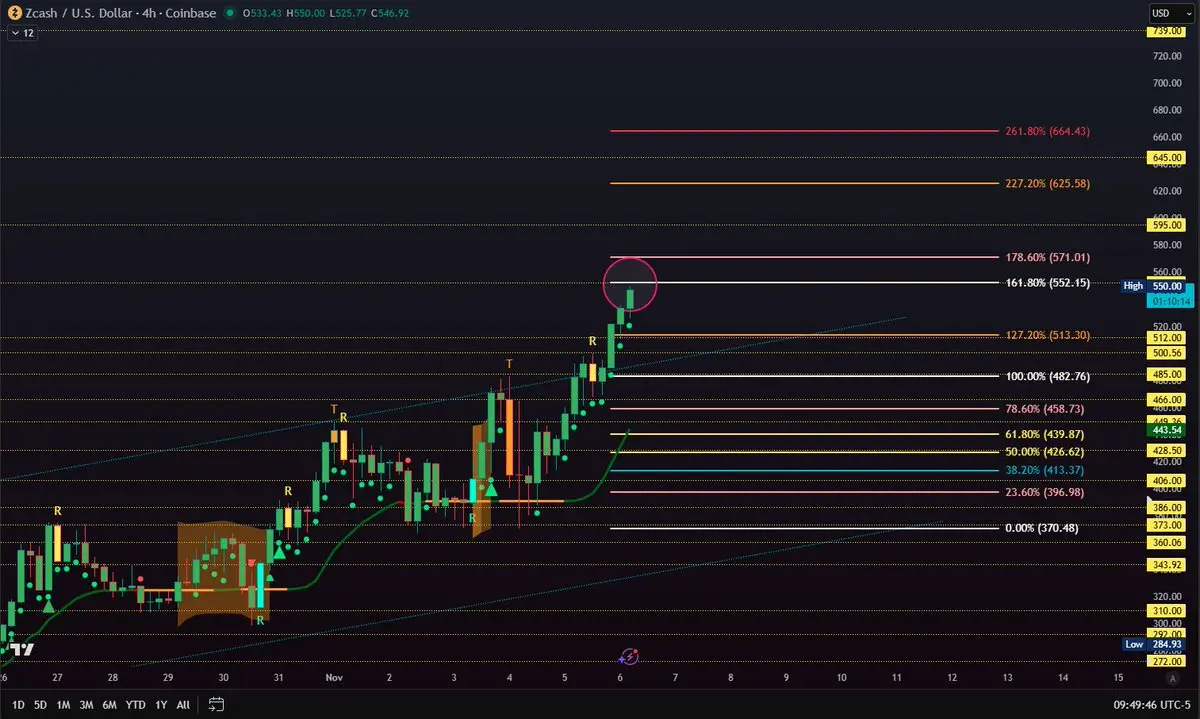This screenshot has height=719, width=1200.
Task: Click the 739.00 yellow price label
Action: click(1165, 31)
